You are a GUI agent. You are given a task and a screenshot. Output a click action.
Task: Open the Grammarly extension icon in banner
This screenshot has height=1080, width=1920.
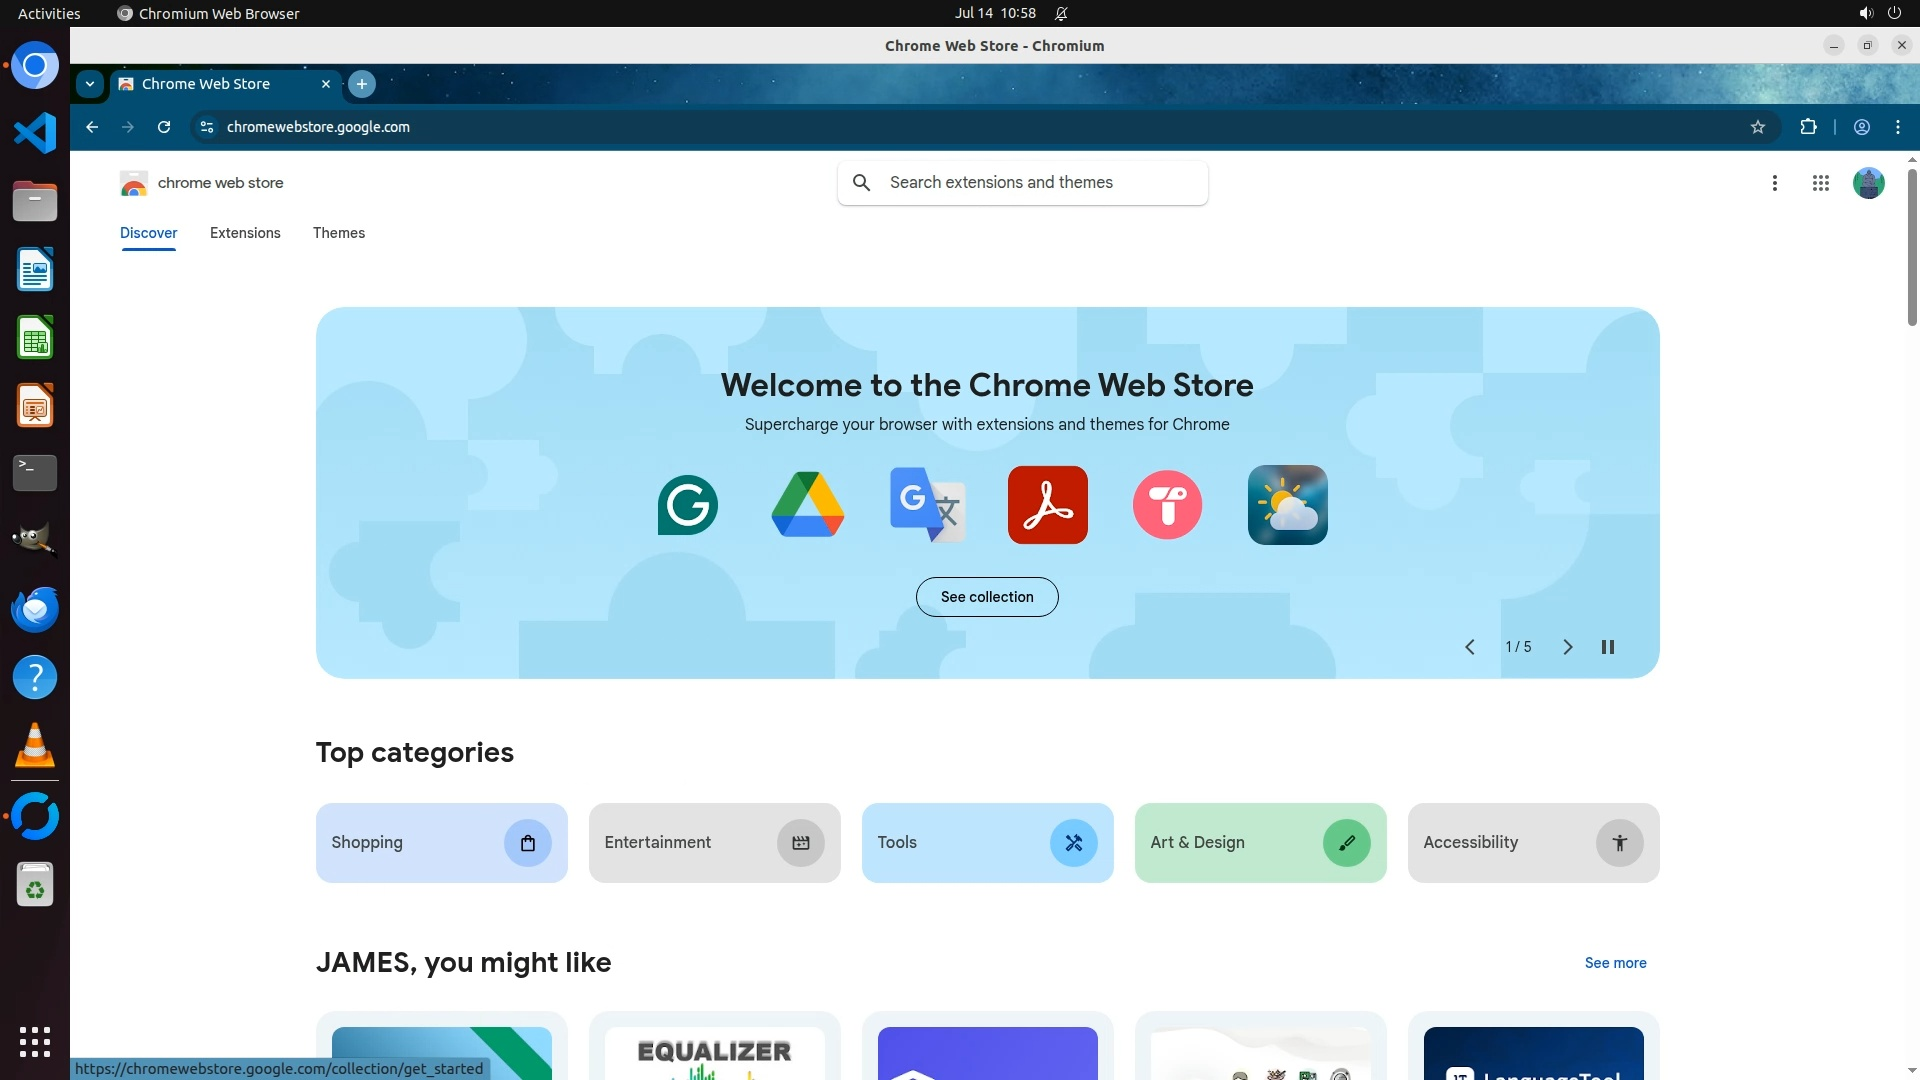(687, 505)
